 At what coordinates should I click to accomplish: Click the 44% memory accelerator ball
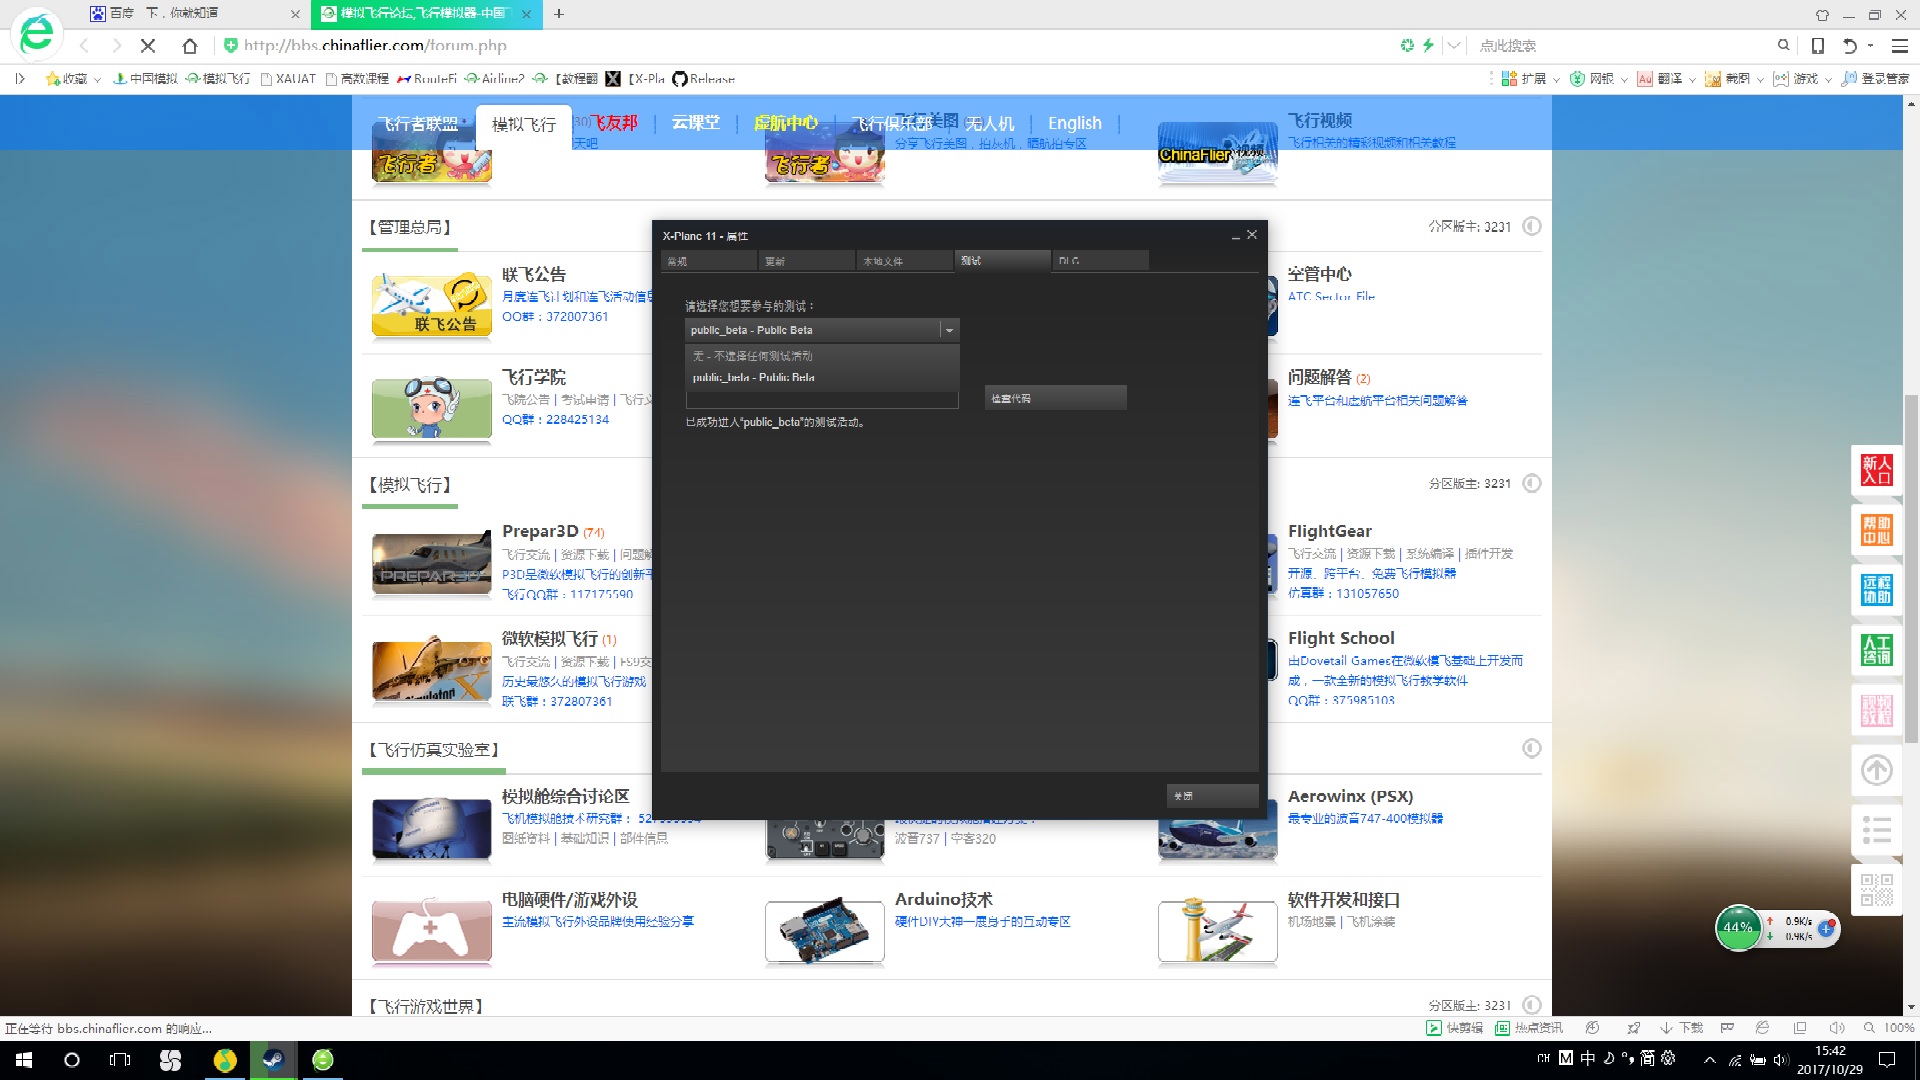click(x=1738, y=927)
